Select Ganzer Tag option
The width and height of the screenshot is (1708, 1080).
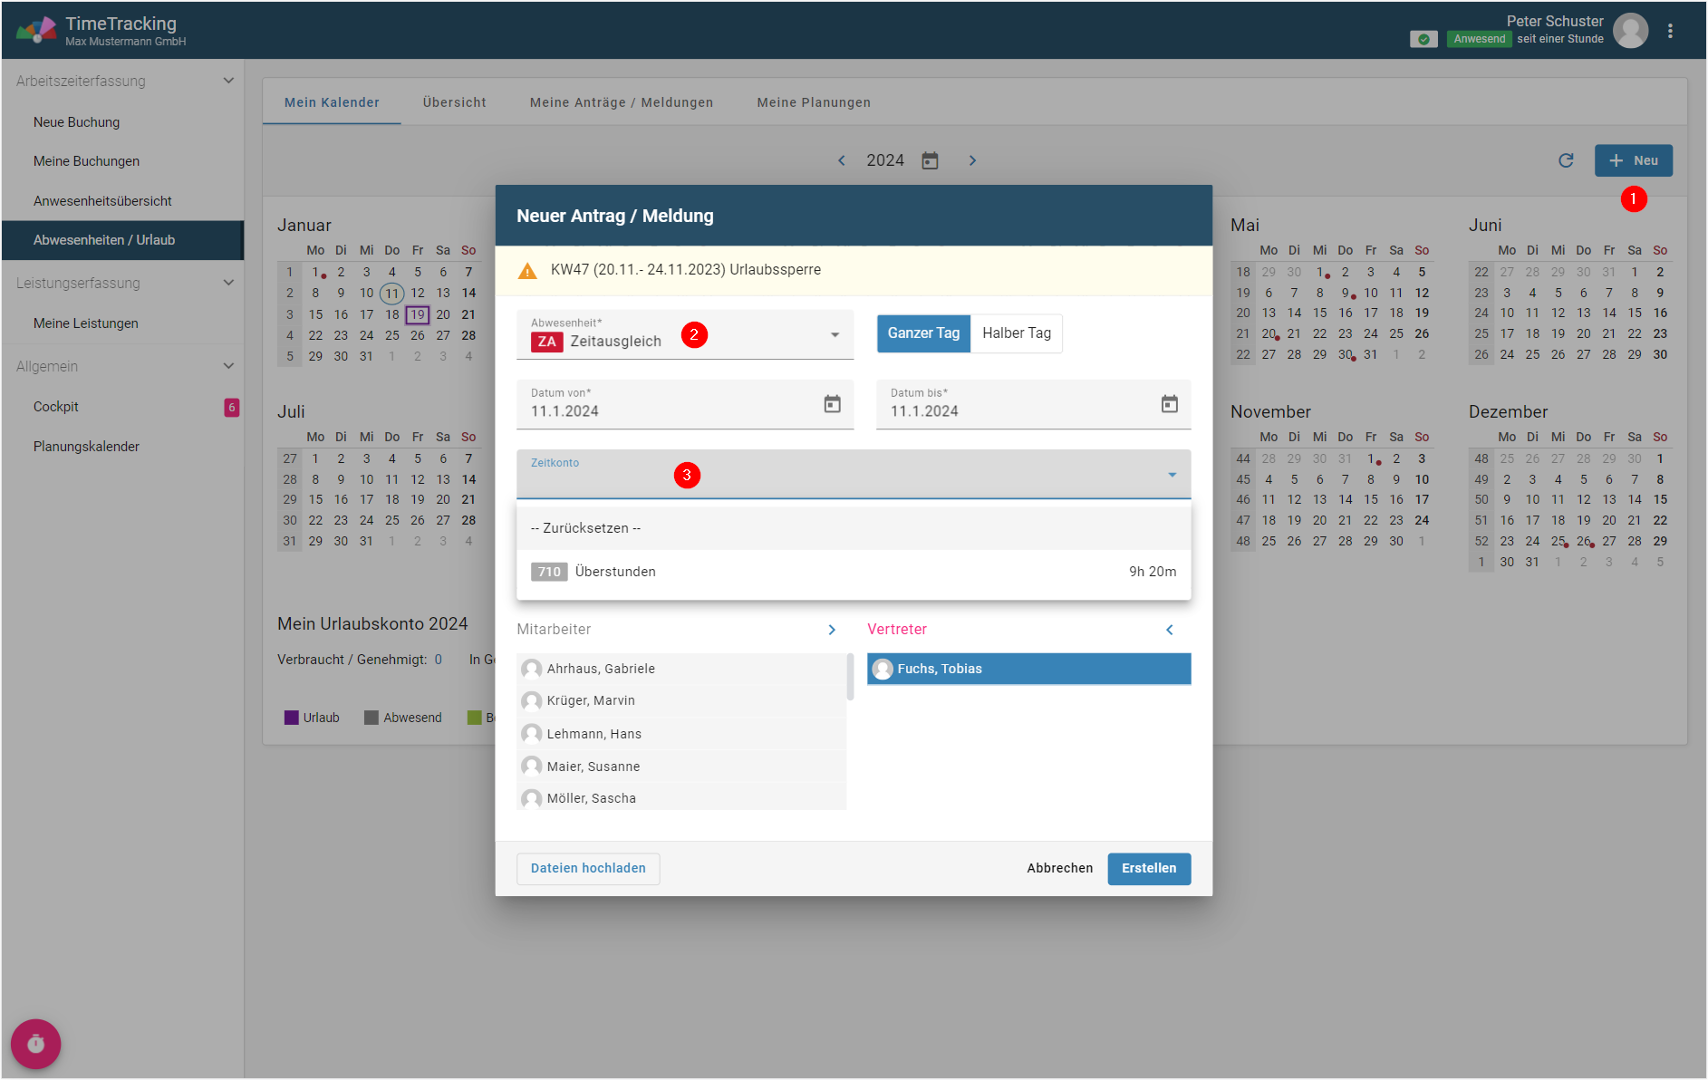pyautogui.click(x=923, y=333)
